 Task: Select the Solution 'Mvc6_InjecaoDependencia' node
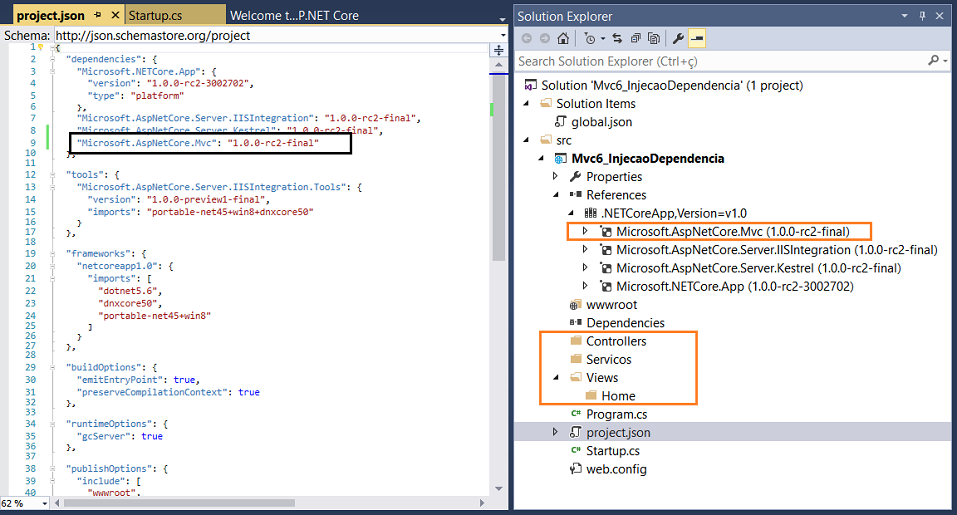pyautogui.click(x=665, y=85)
